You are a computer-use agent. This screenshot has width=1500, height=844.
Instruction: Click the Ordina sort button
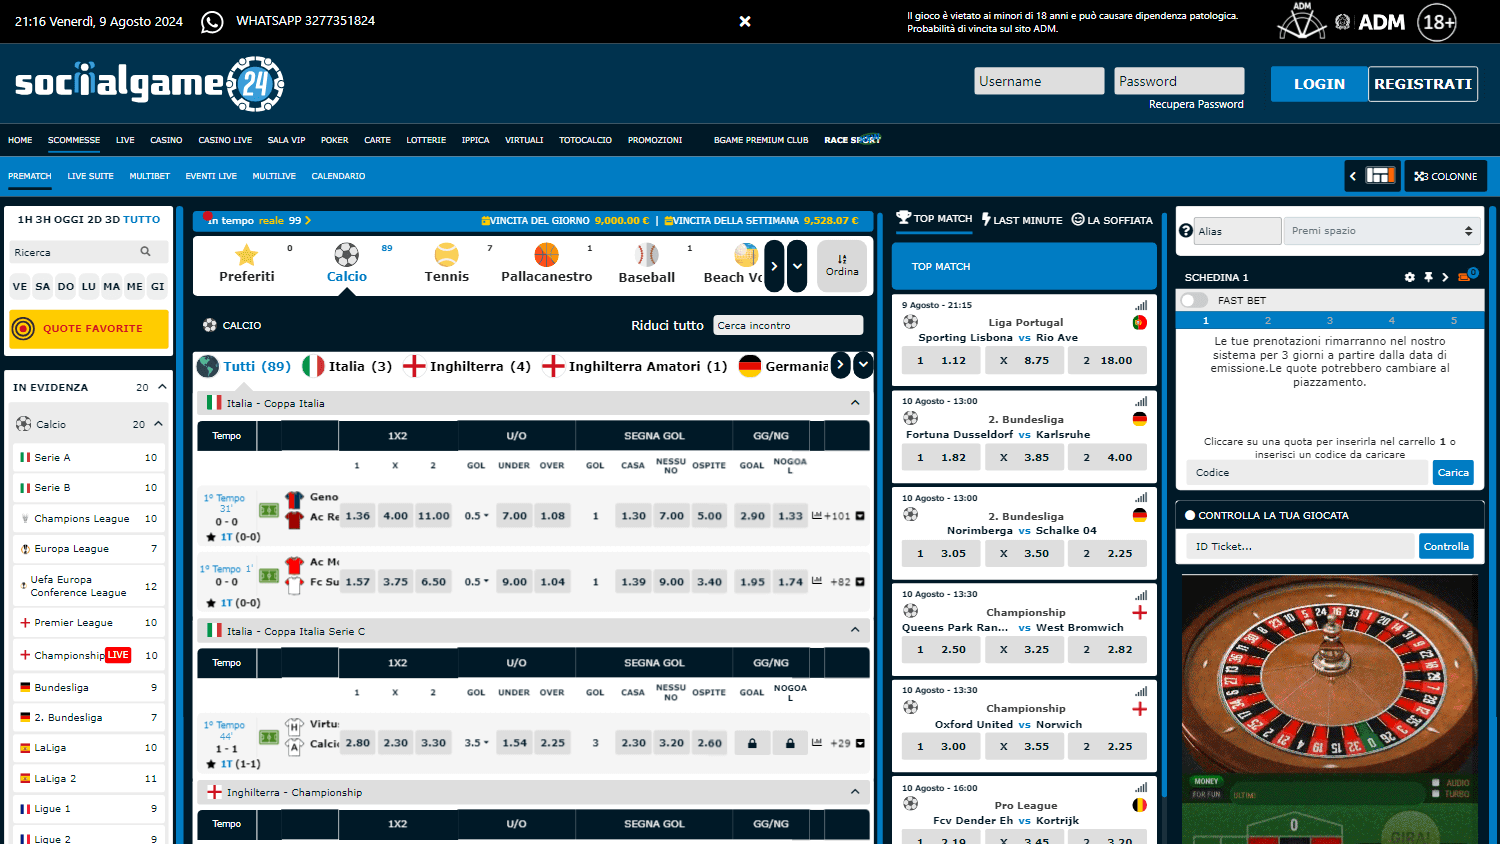tap(842, 265)
